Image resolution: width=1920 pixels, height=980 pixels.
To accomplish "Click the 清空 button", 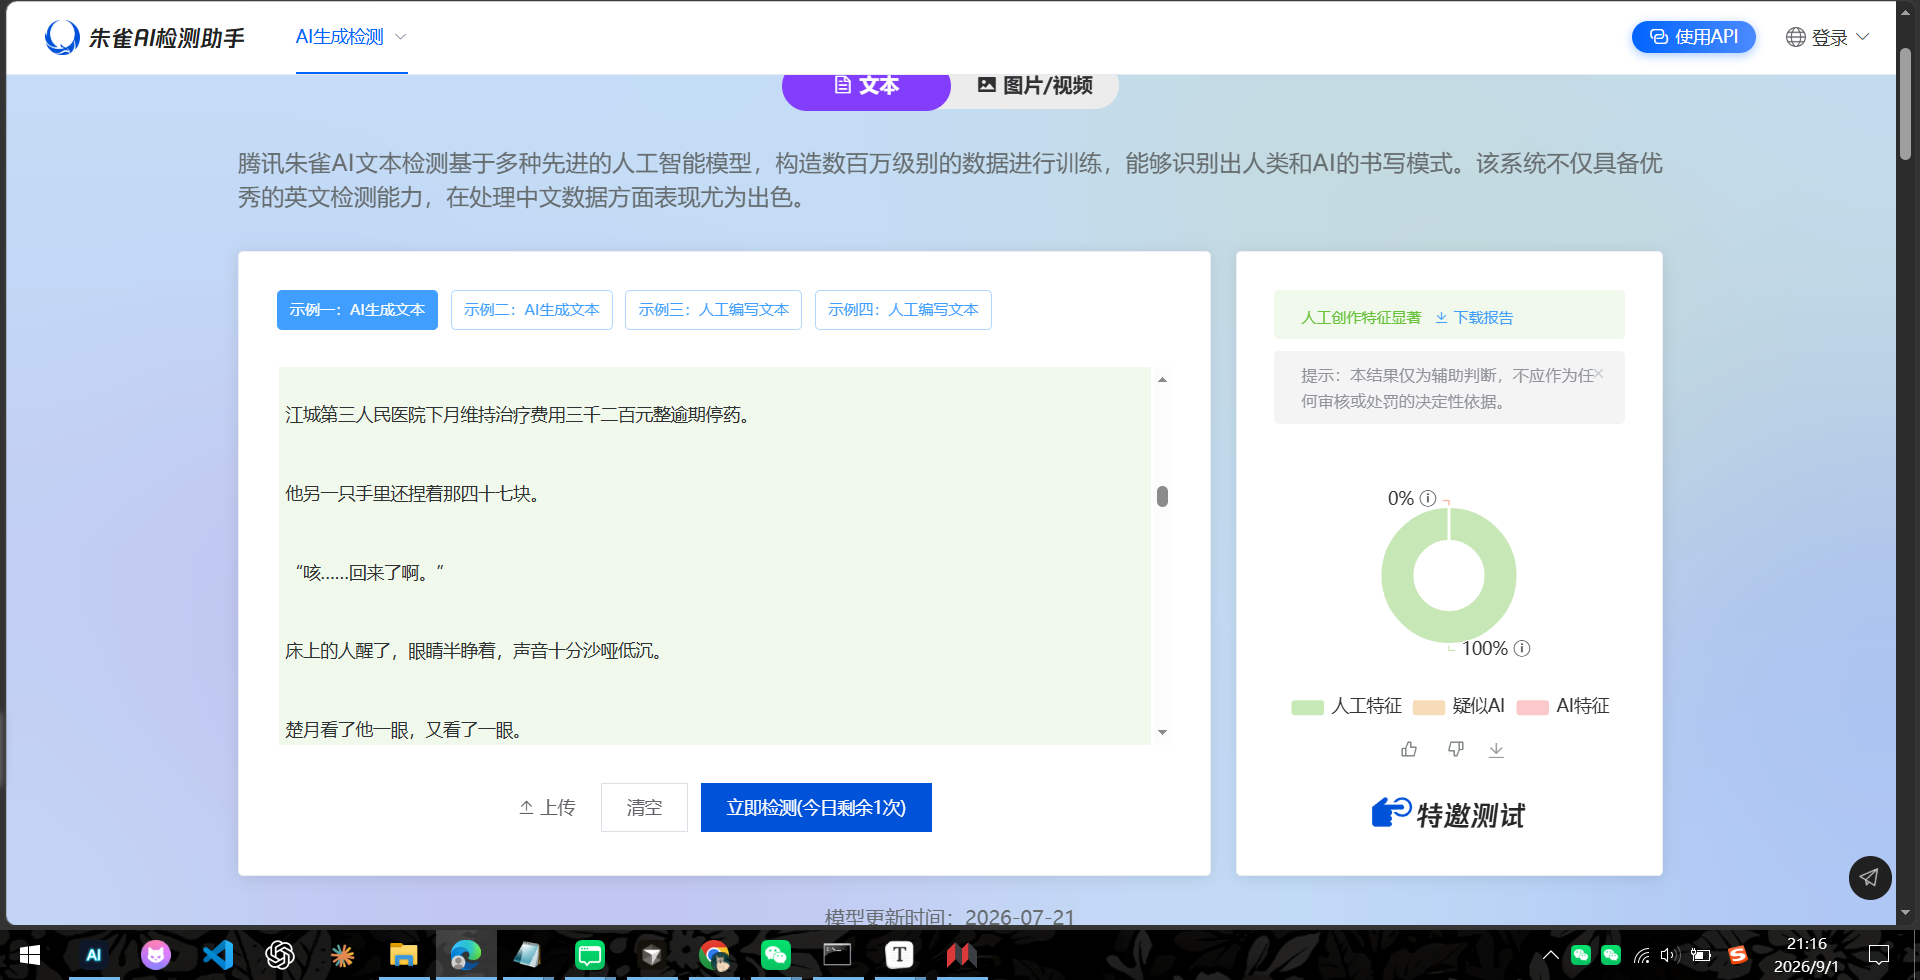I will point(644,807).
